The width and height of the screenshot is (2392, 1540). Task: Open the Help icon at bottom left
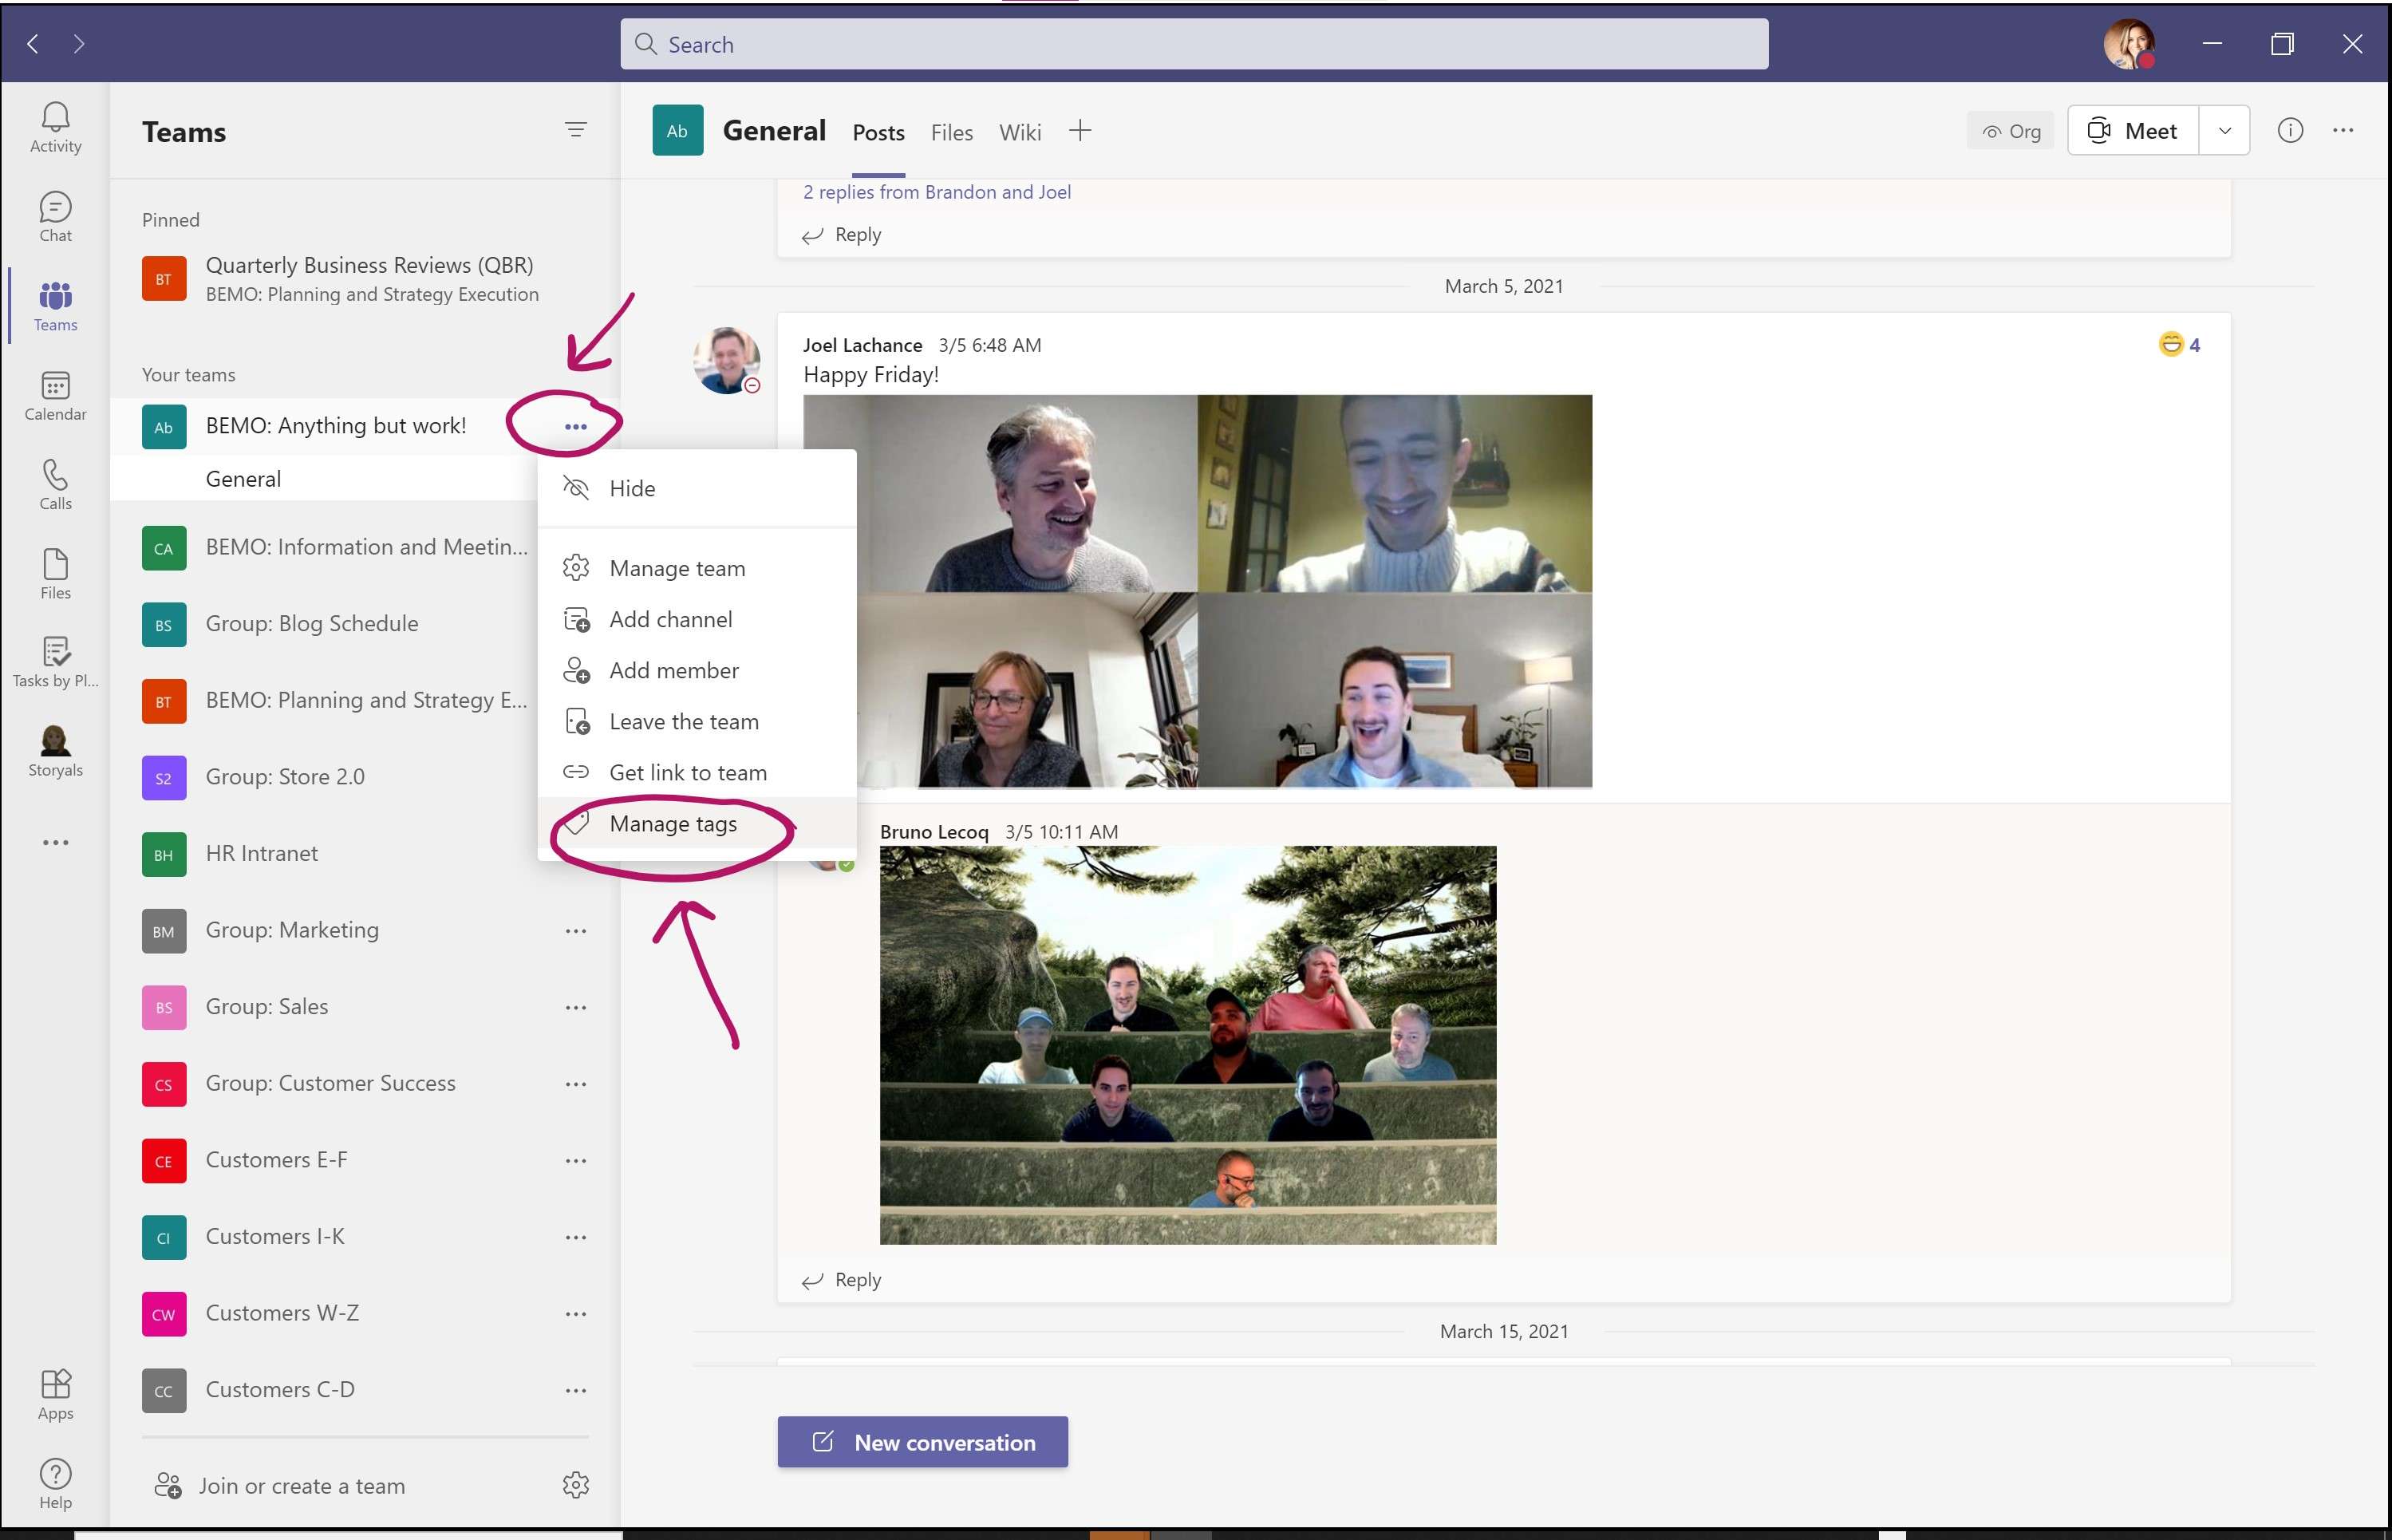(55, 1484)
